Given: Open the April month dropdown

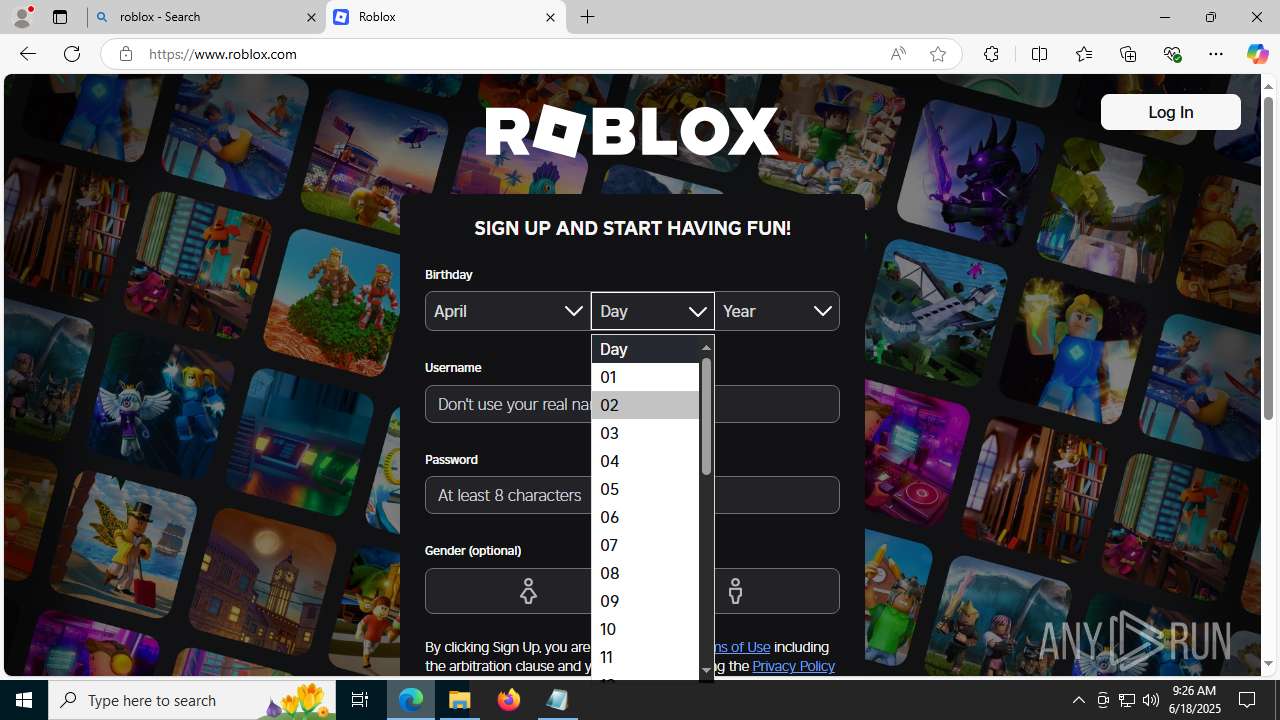Looking at the screenshot, I should (x=508, y=311).
